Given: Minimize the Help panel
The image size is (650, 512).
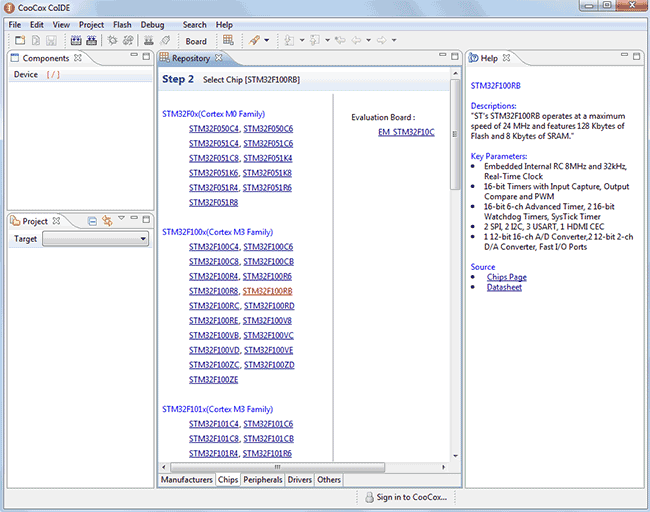Looking at the screenshot, I should point(624,55).
